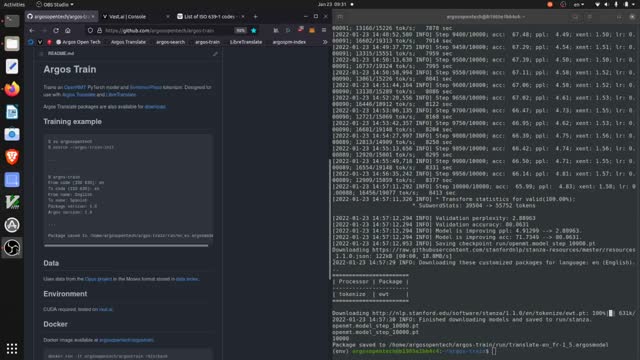This screenshot has height=360, width=640.
Task: Open the Brave browser dock icon
Action: click(12, 157)
